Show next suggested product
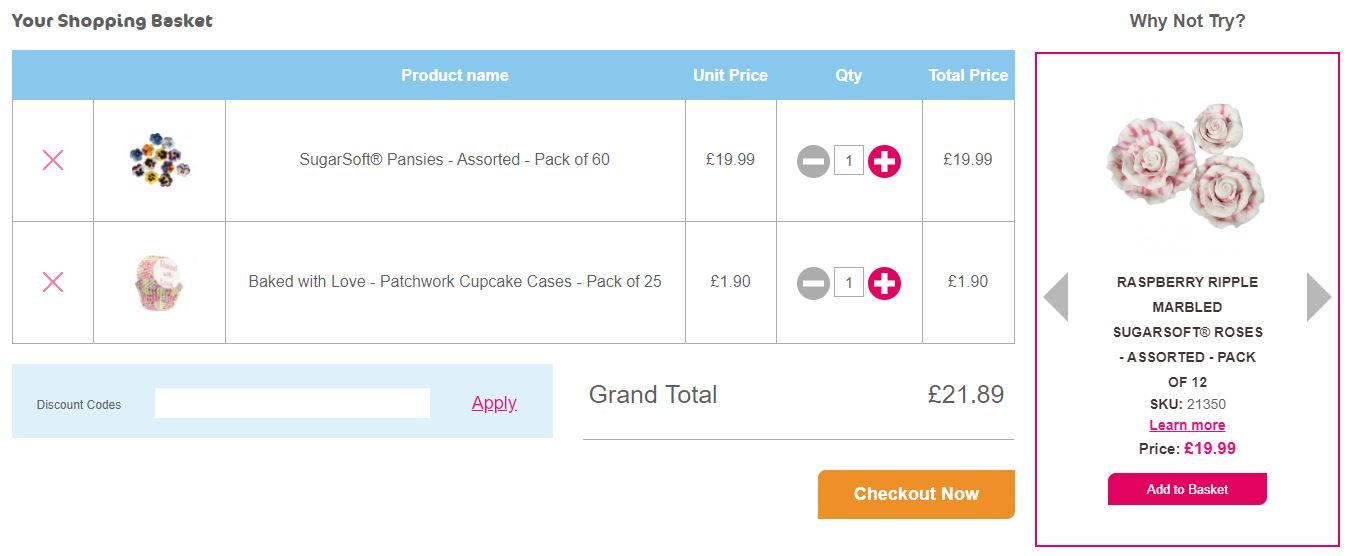This screenshot has height=556, width=1347. coord(1318,297)
